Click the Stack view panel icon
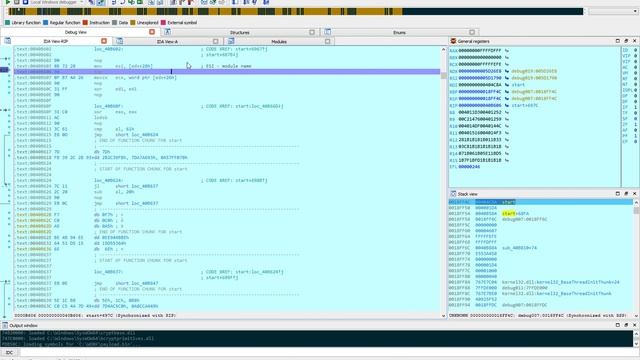Screen dimensions: 640x360 pos(453,194)
